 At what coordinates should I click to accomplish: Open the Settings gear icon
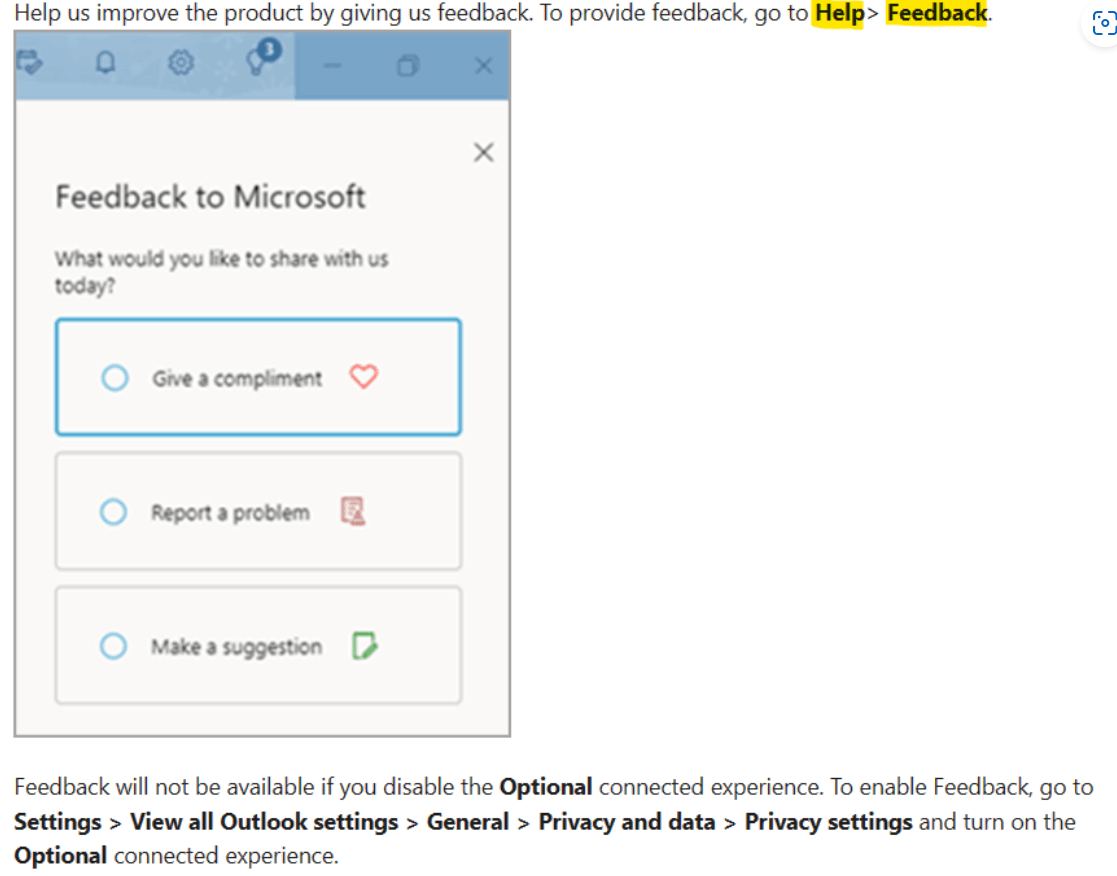[180, 62]
